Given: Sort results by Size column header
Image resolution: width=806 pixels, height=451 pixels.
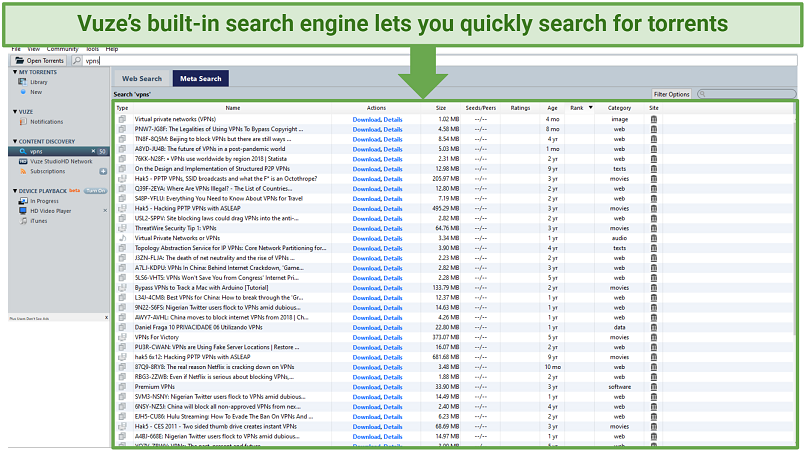Looking at the screenshot, I should click(x=441, y=108).
